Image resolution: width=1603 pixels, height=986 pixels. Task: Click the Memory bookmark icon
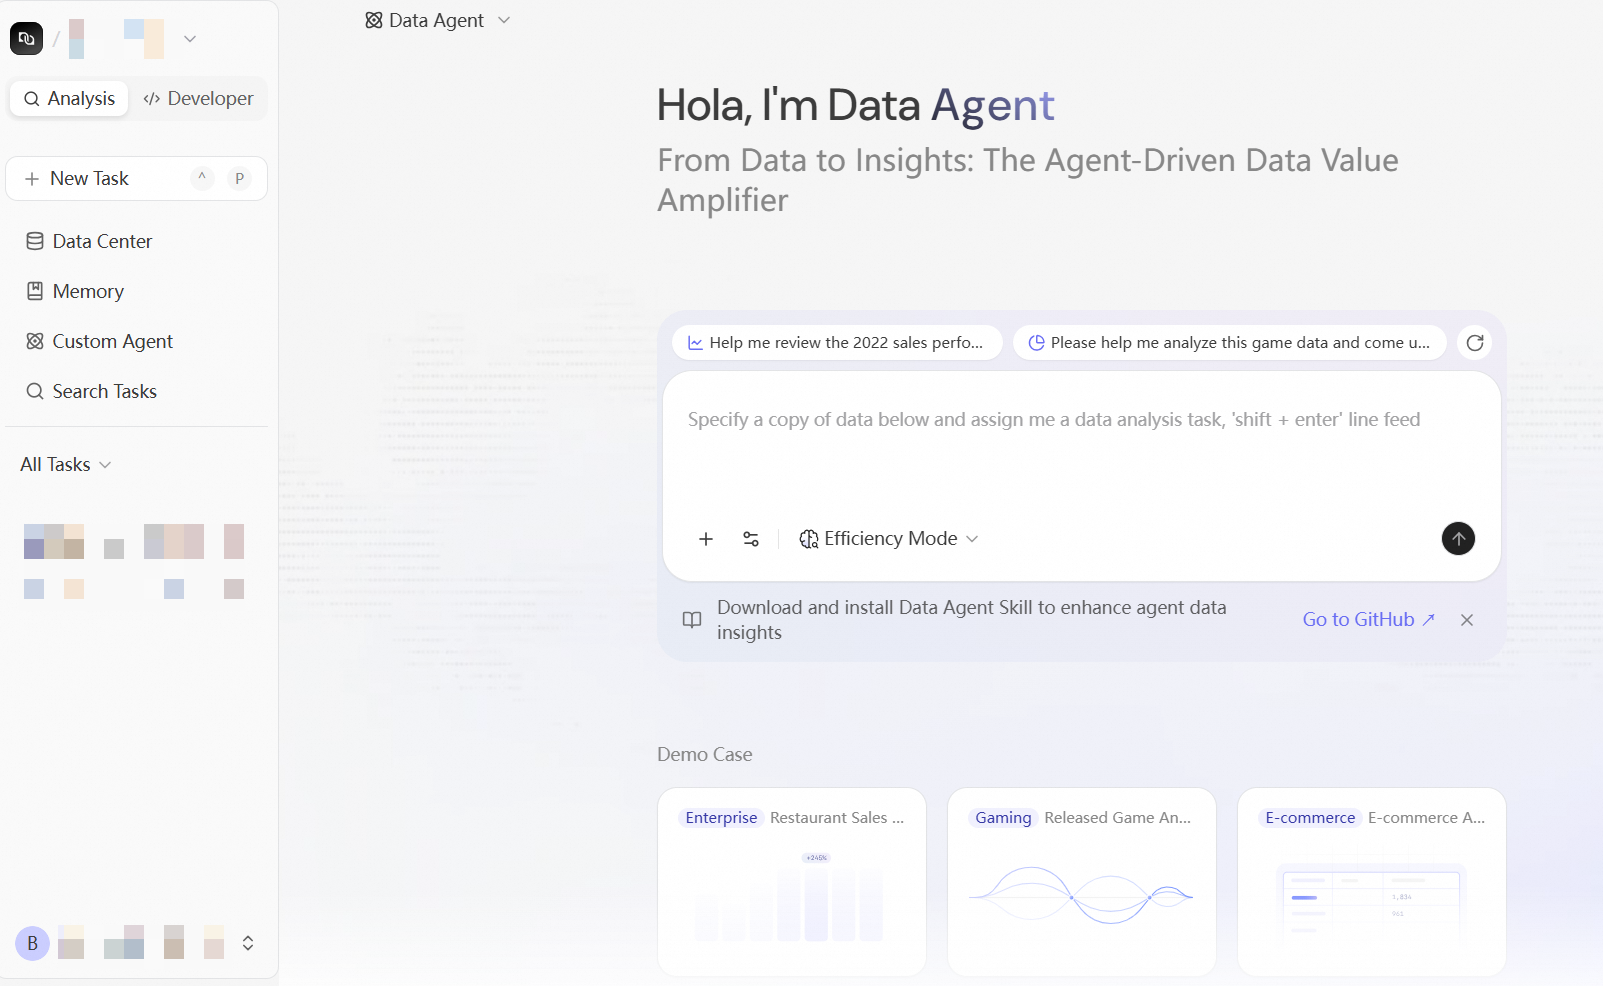point(35,291)
